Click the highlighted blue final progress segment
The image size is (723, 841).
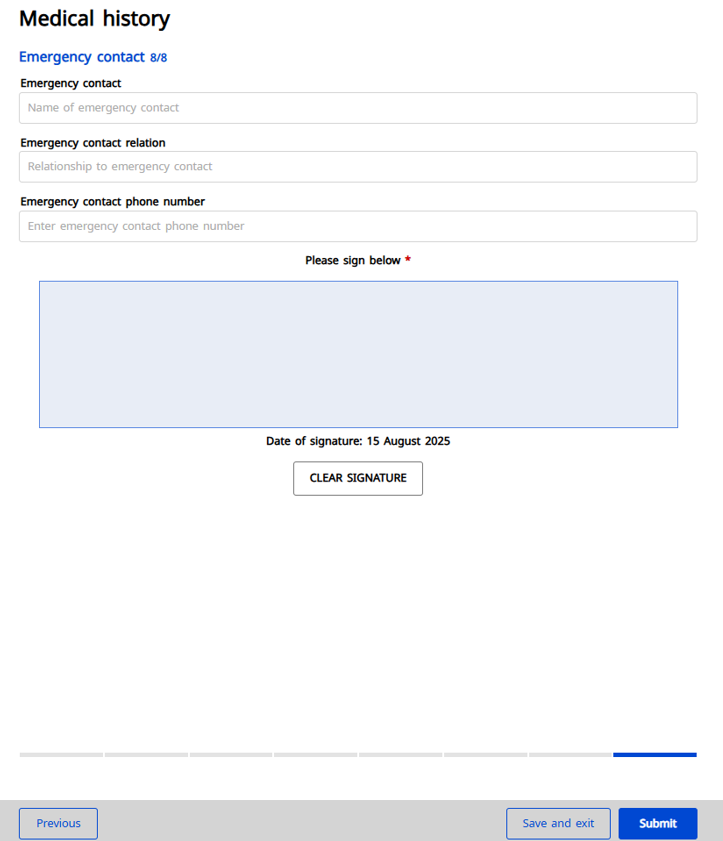tap(655, 755)
